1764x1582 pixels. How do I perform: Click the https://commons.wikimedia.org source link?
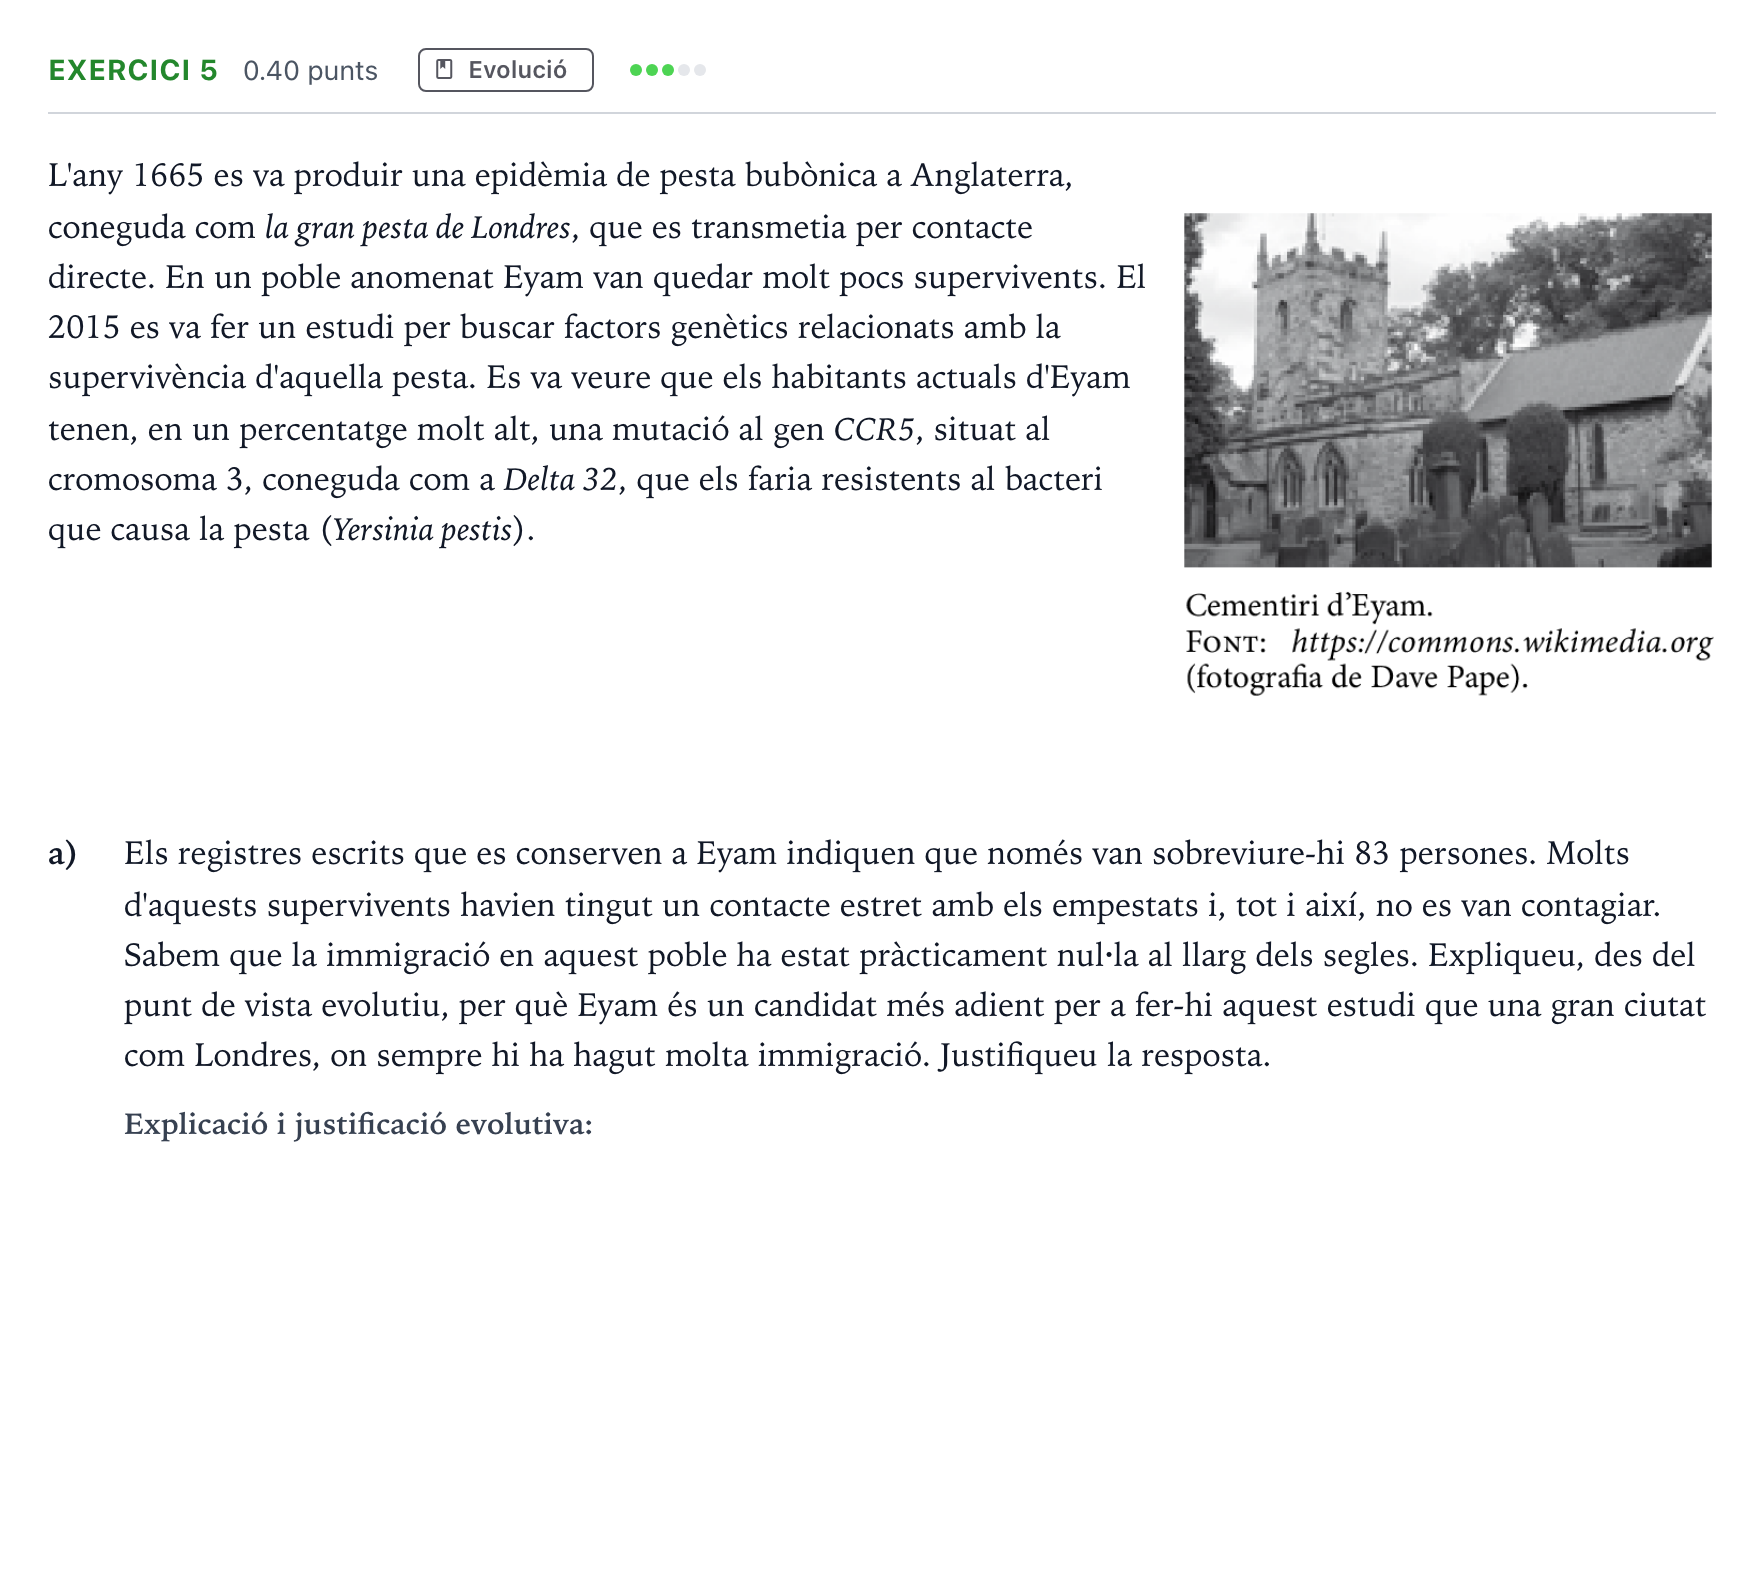1501,642
